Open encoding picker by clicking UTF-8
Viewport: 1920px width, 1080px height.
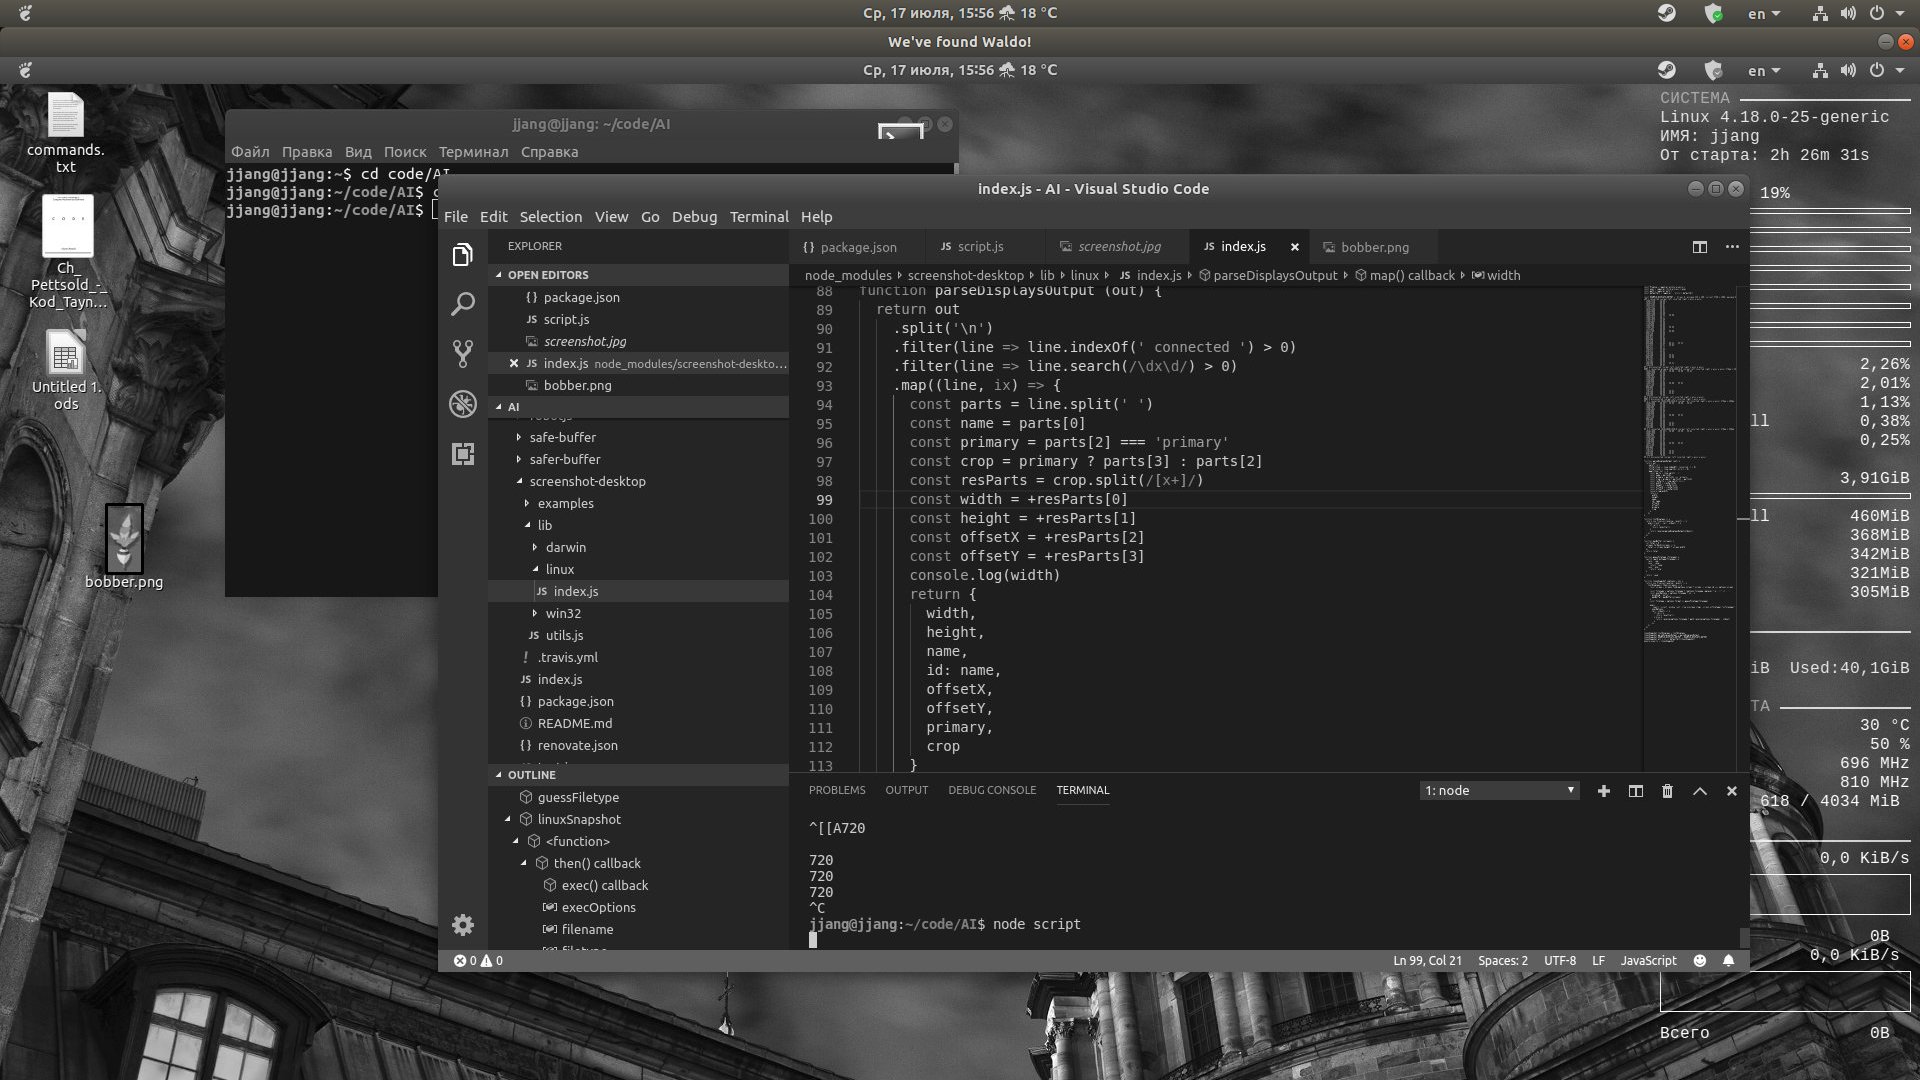(x=1560, y=960)
